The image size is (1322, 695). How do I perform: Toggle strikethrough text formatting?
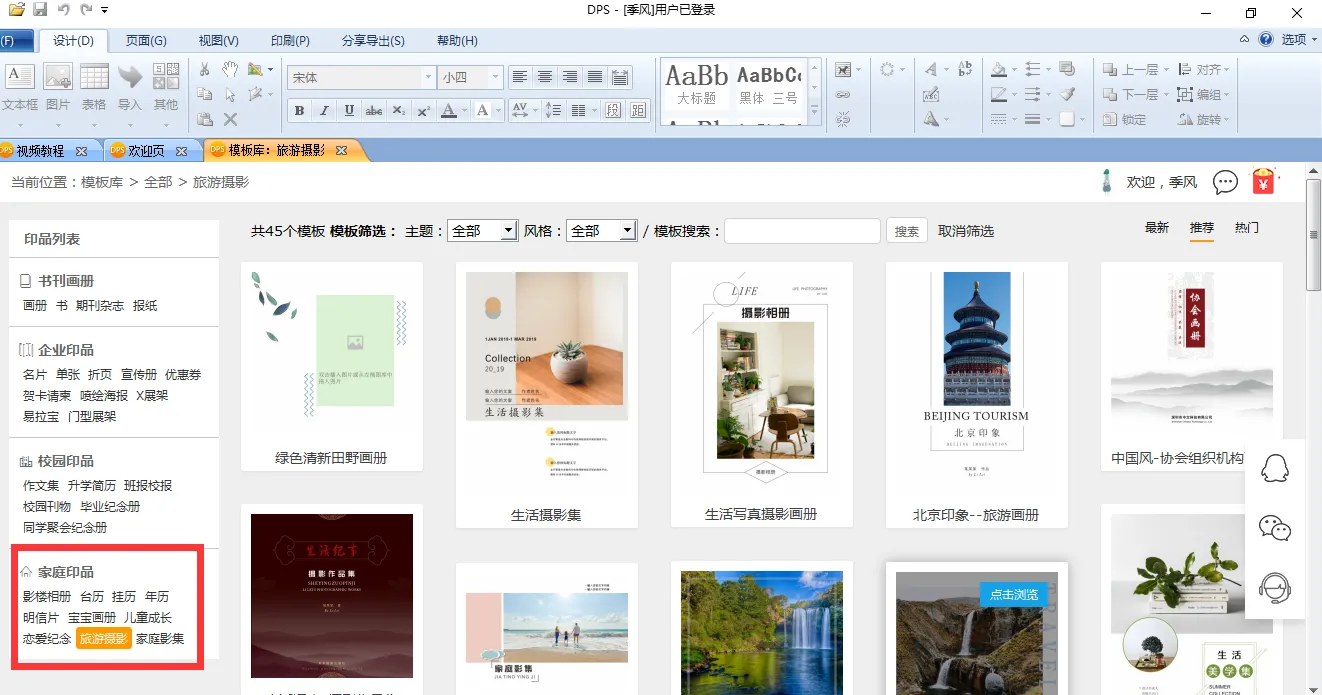[374, 111]
